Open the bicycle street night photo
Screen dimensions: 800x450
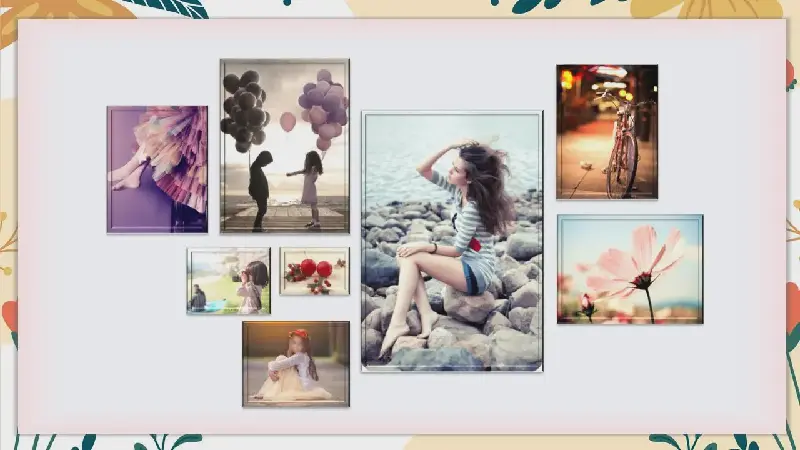pyautogui.click(x=607, y=132)
